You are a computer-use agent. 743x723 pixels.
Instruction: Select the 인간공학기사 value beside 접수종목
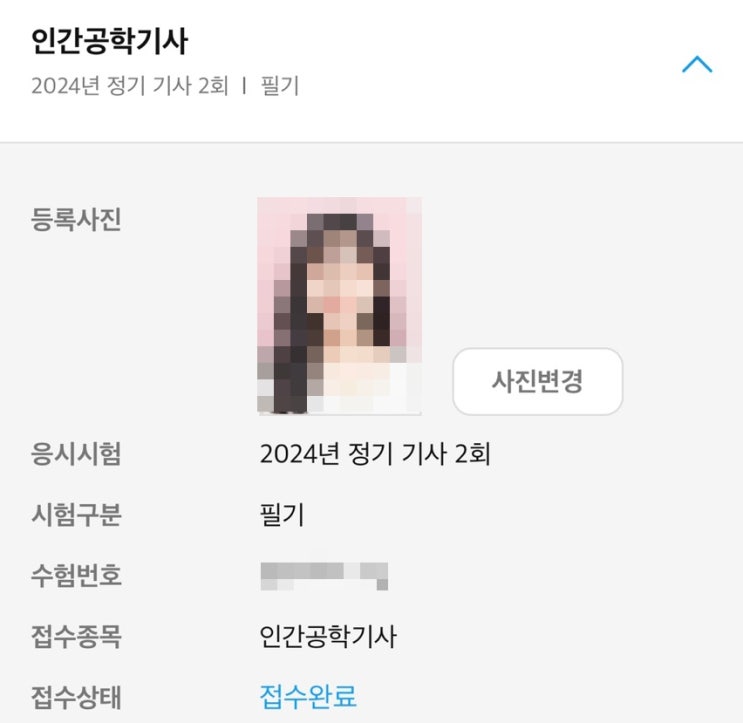328,636
